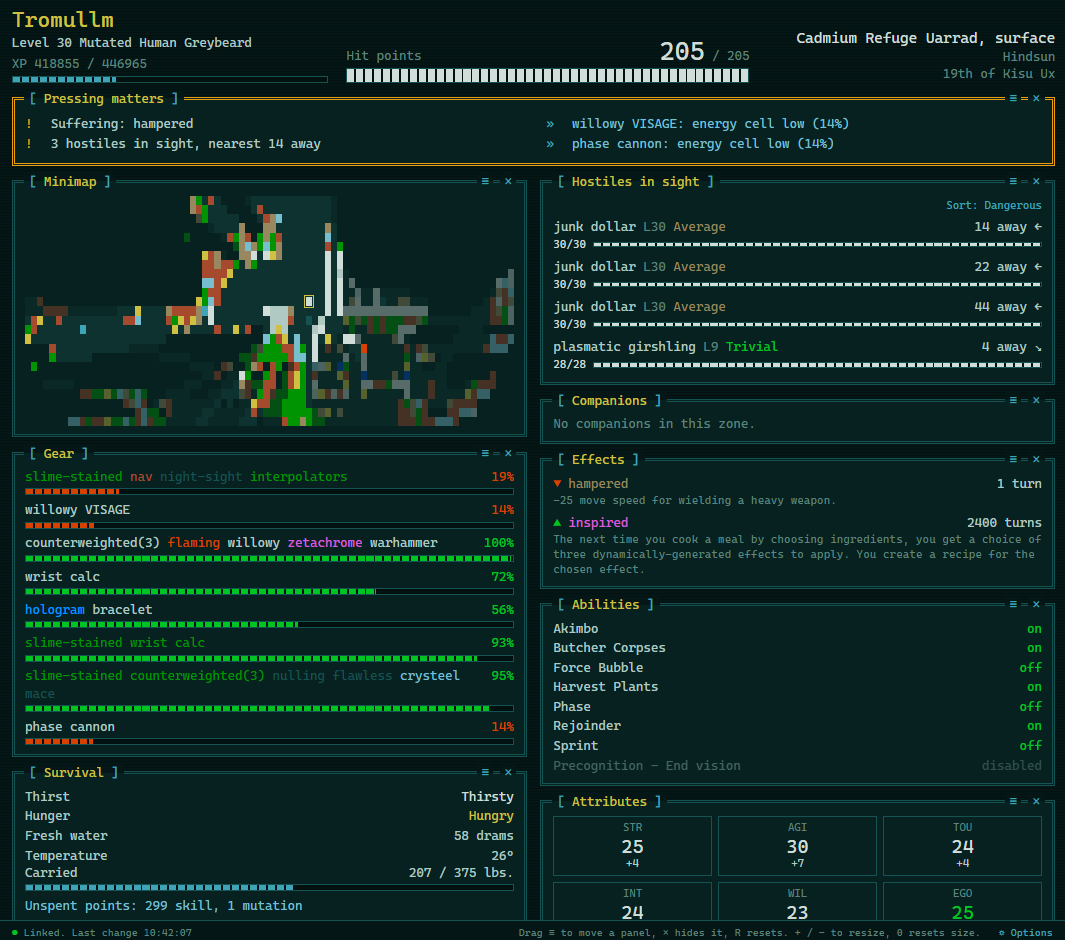1065x940 pixels.
Task: Click the direction arrow for junk dollar 22 away
Action: coord(1037,267)
